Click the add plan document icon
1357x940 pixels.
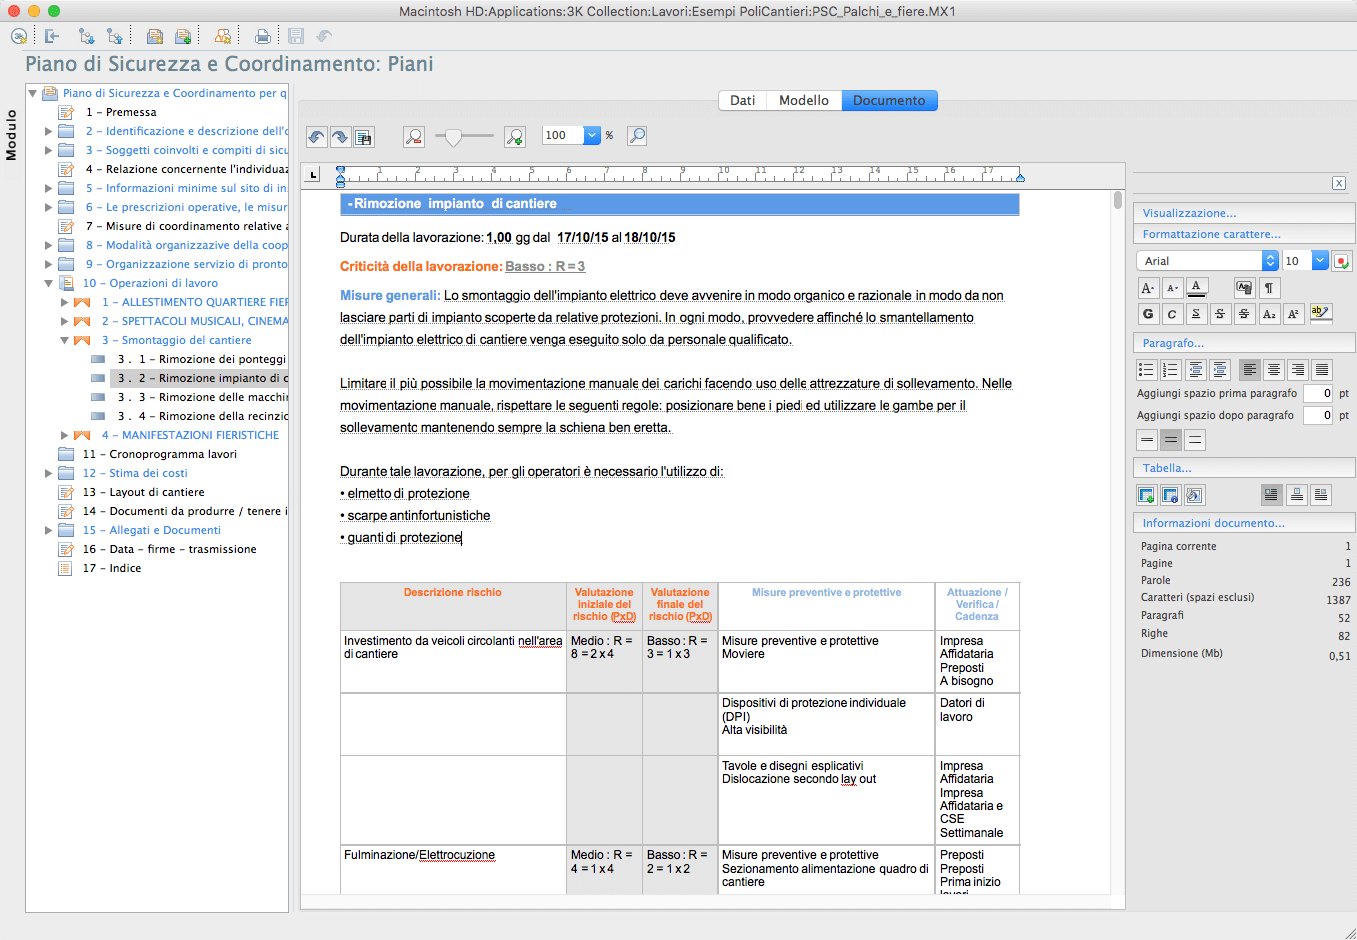183,36
